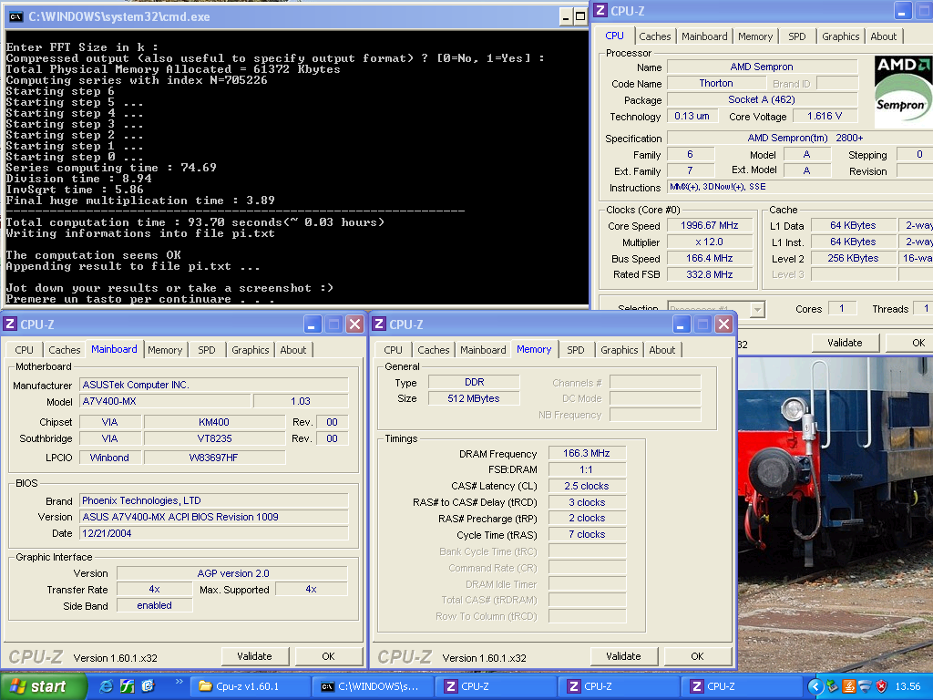Click Validate in the Processor CPU-Z window
Viewport: 933px width, 700px height.
[845, 342]
